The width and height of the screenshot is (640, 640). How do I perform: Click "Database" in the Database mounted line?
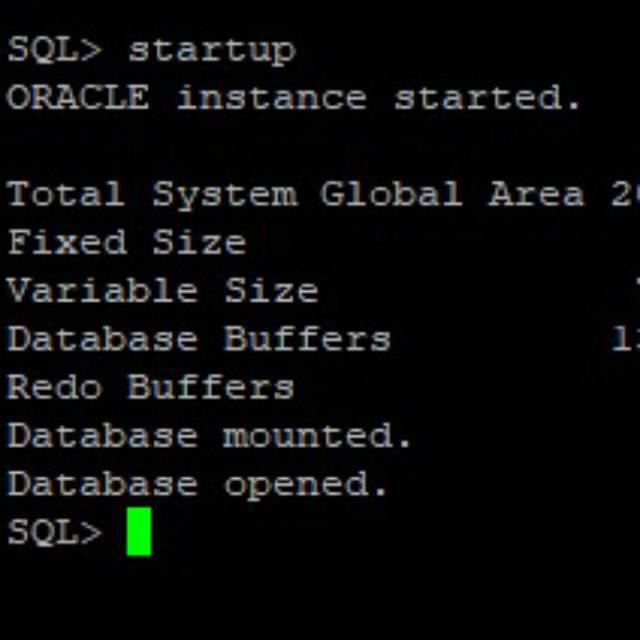(x=102, y=435)
